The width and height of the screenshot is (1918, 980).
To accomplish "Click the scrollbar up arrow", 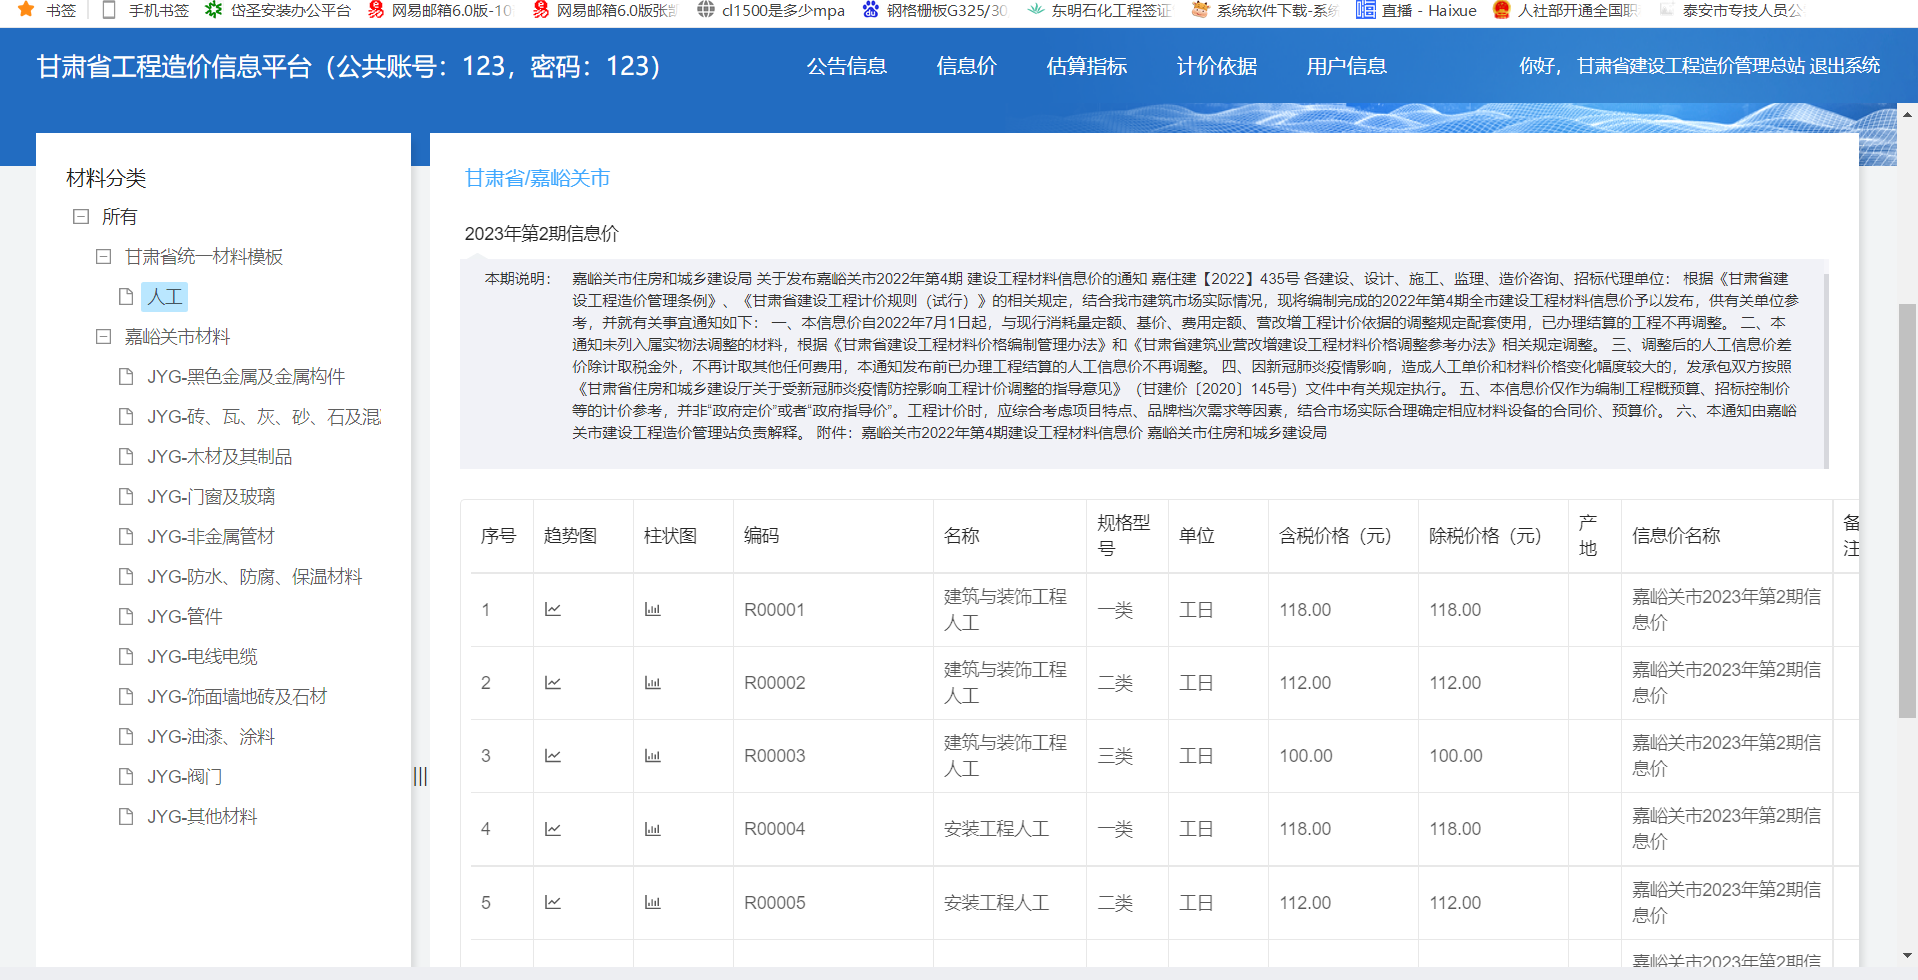I will [1908, 114].
